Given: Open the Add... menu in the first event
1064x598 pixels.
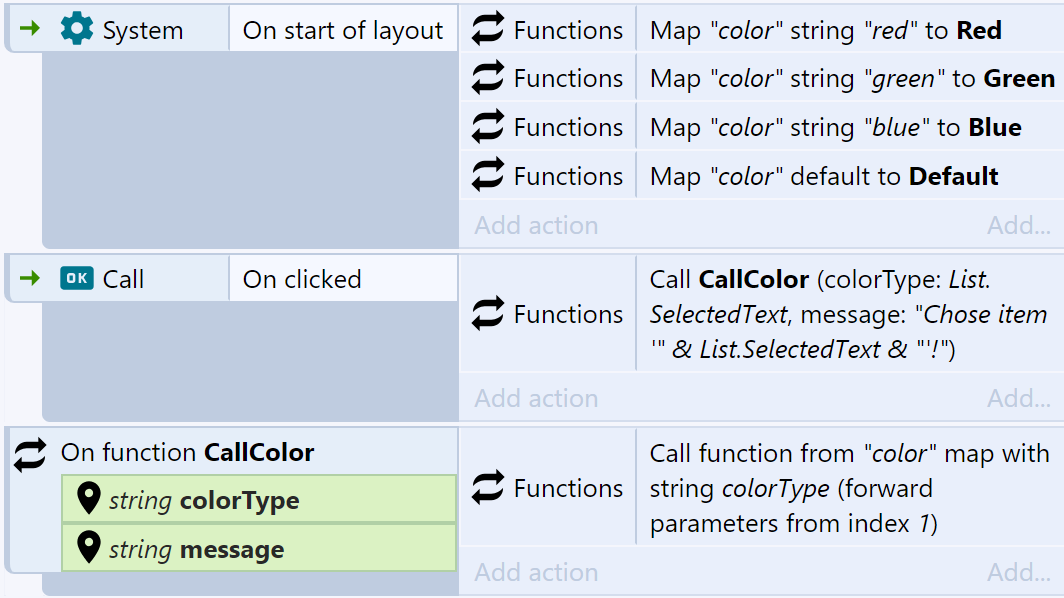Looking at the screenshot, I should point(1019,225).
